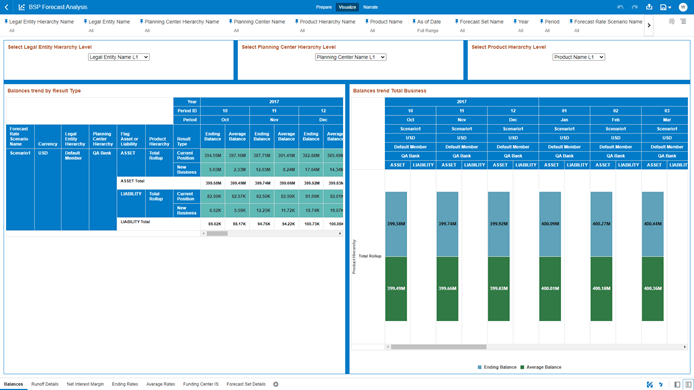694x390 pixels.
Task: Click pin icon of Product Name filter
Action: (367, 21)
